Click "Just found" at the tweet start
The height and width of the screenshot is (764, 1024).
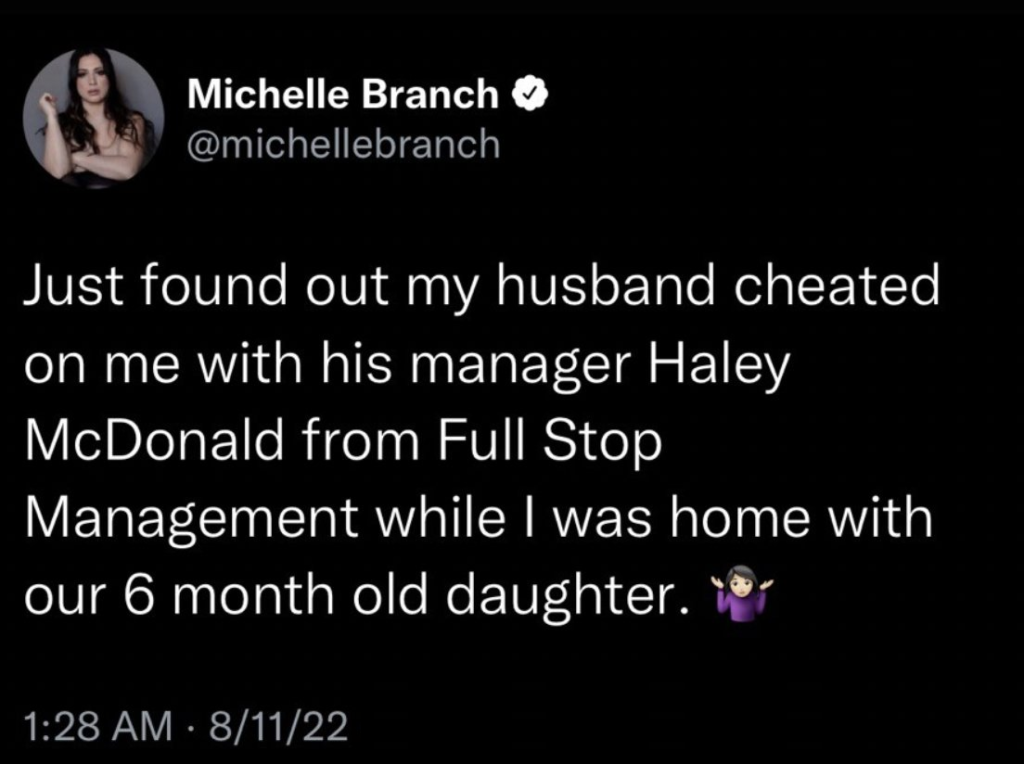(155, 287)
